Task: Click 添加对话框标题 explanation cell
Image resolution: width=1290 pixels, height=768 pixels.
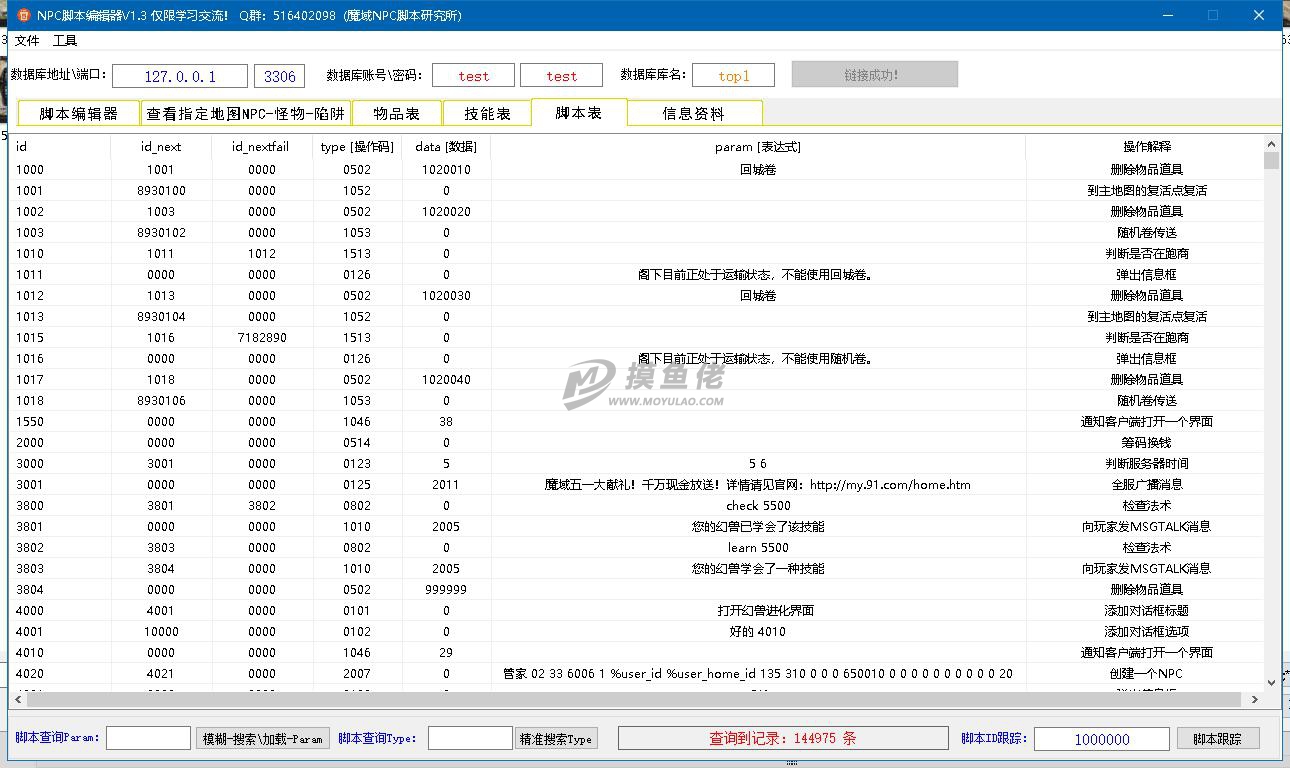Action: [1146, 611]
